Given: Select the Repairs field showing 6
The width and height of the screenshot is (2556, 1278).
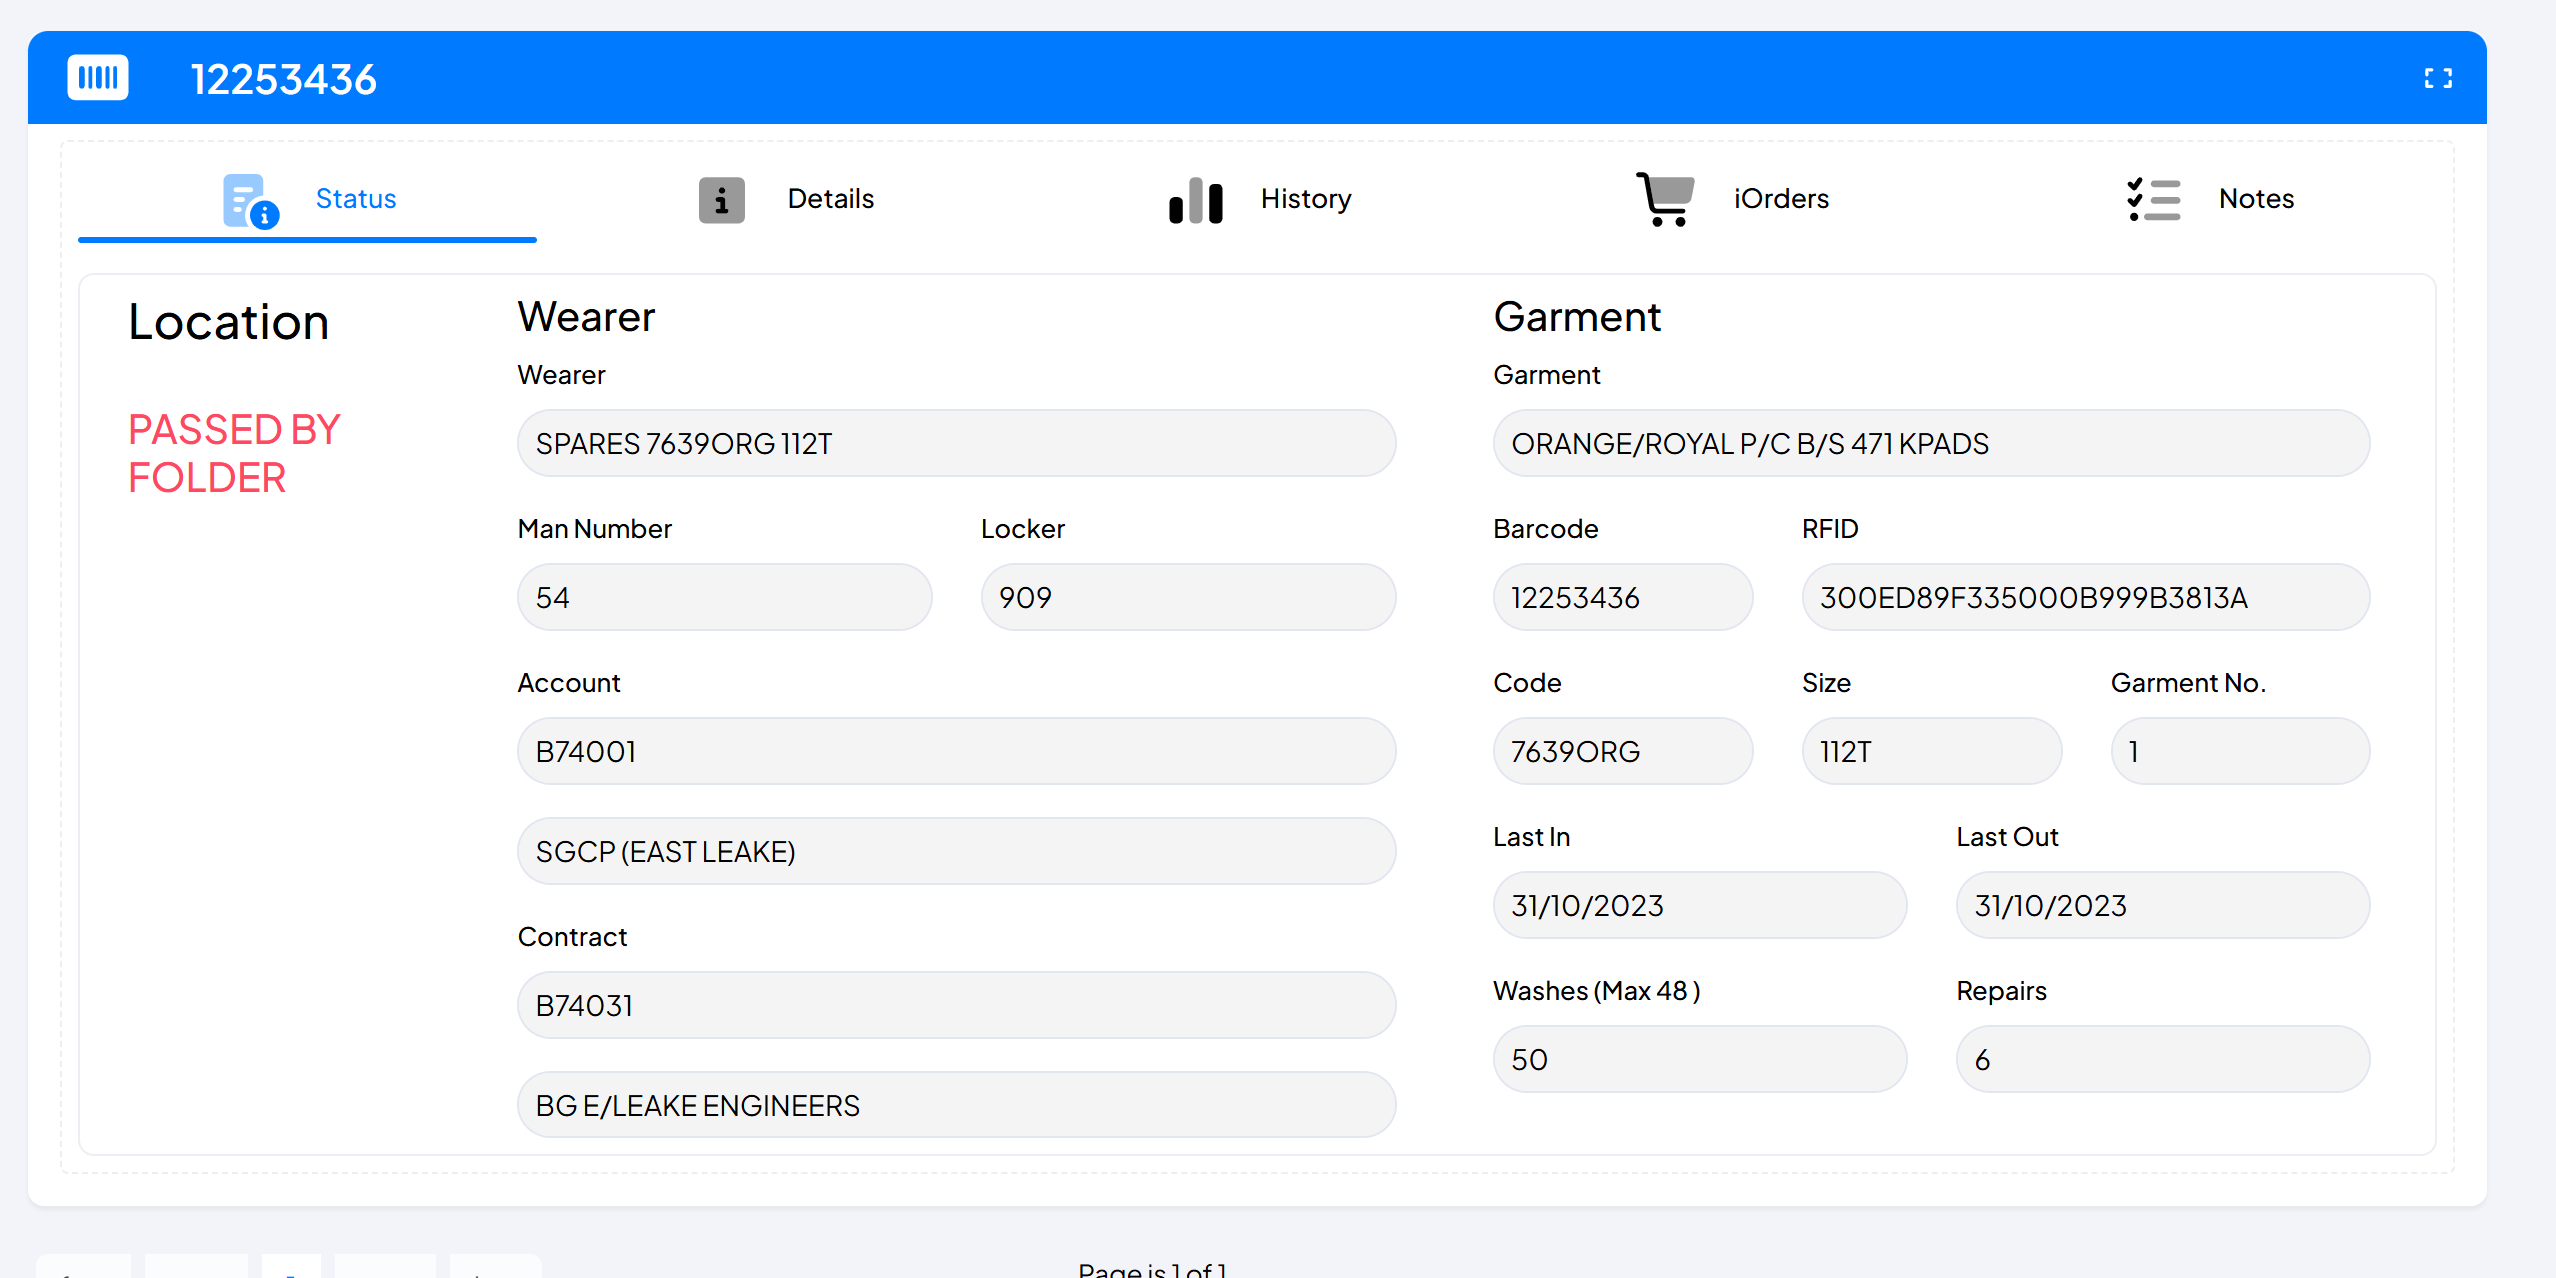Looking at the screenshot, I should [2162, 1059].
